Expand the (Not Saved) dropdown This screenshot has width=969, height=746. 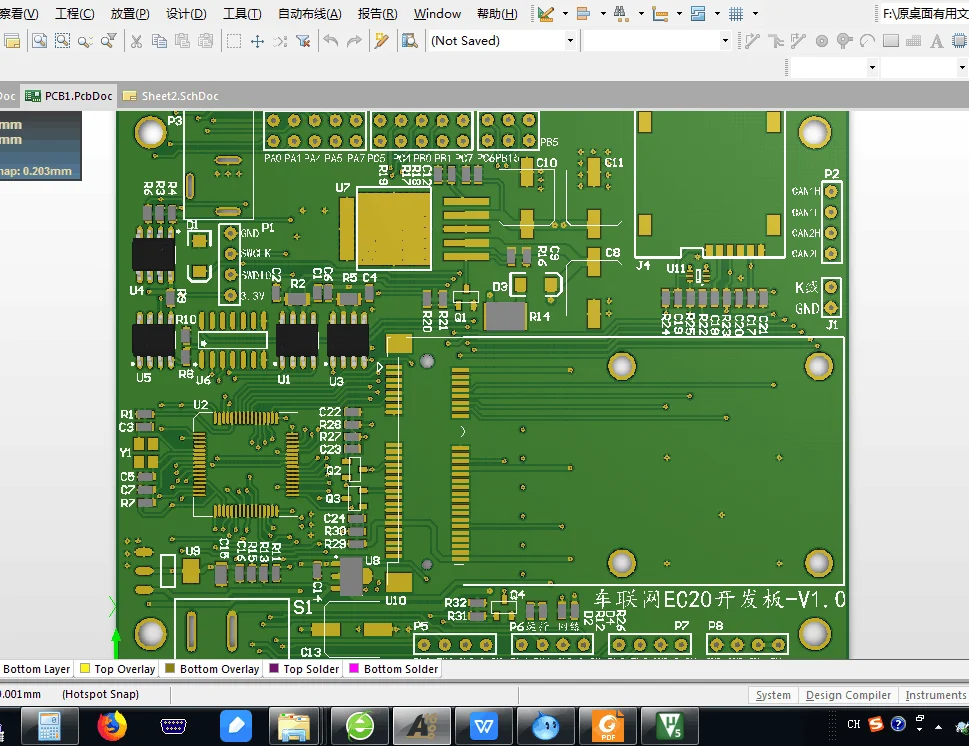pyautogui.click(x=570, y=41)
